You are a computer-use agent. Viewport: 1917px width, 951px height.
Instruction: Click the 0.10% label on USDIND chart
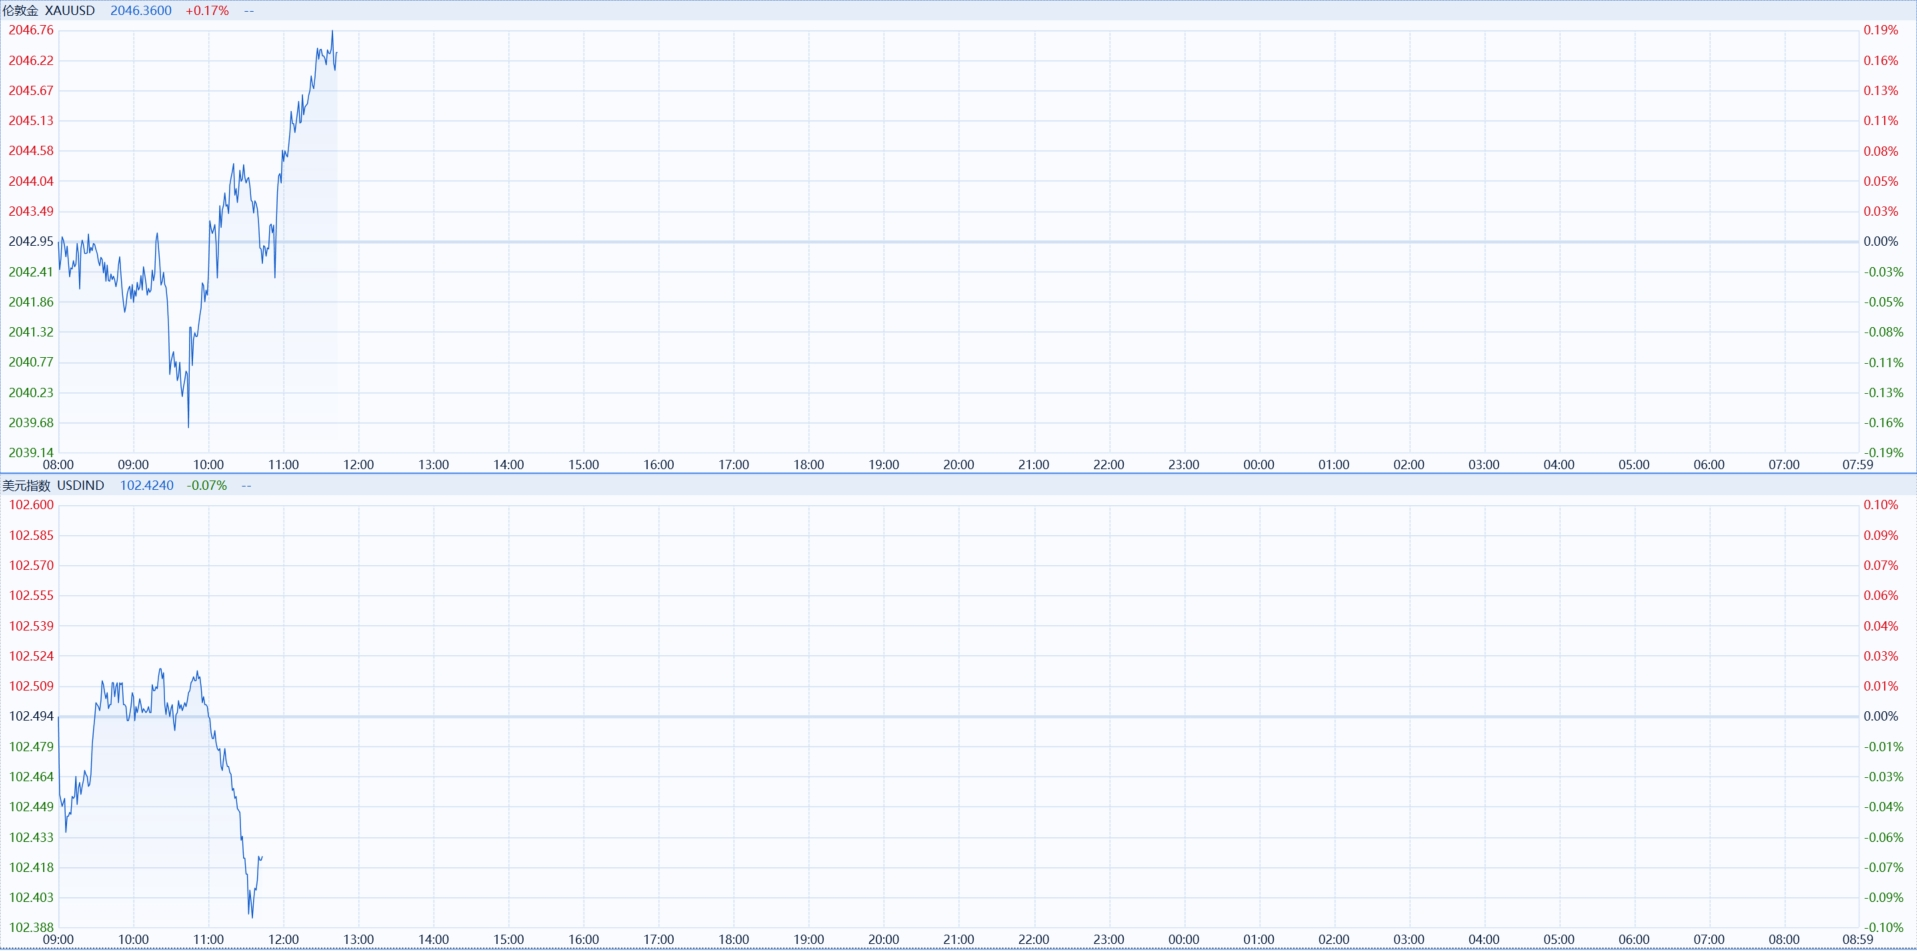[1880, 506]
